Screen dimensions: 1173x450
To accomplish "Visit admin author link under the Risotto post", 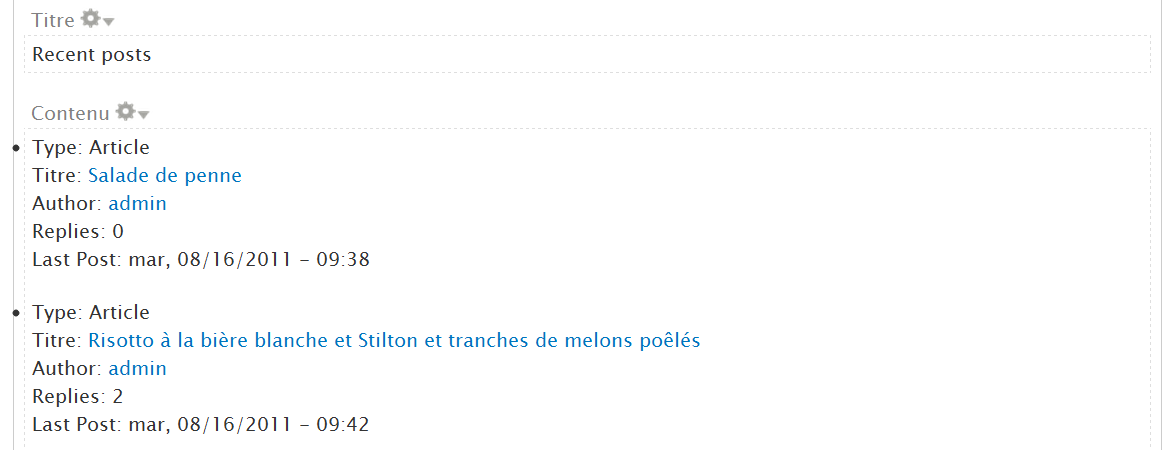I will [x=137, y=369].
